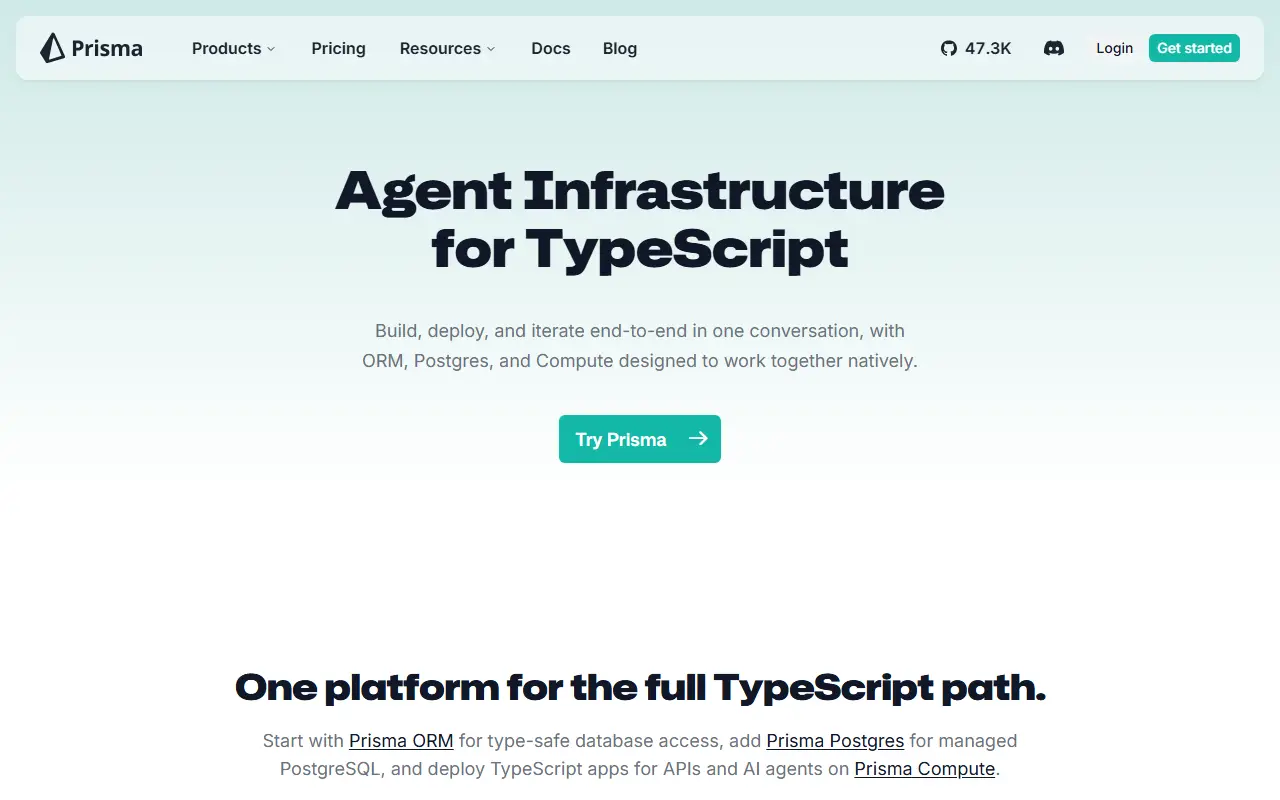Open the GitHub repository icon
The image size is (1280, 800).
(949, 48)
